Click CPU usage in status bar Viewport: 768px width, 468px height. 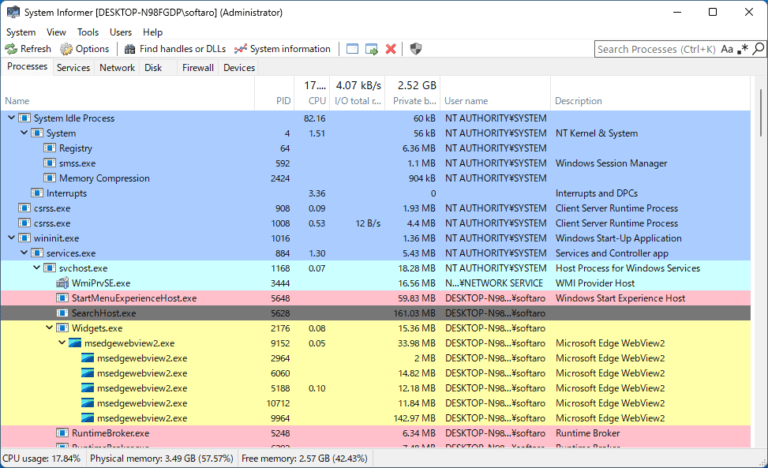42,459
